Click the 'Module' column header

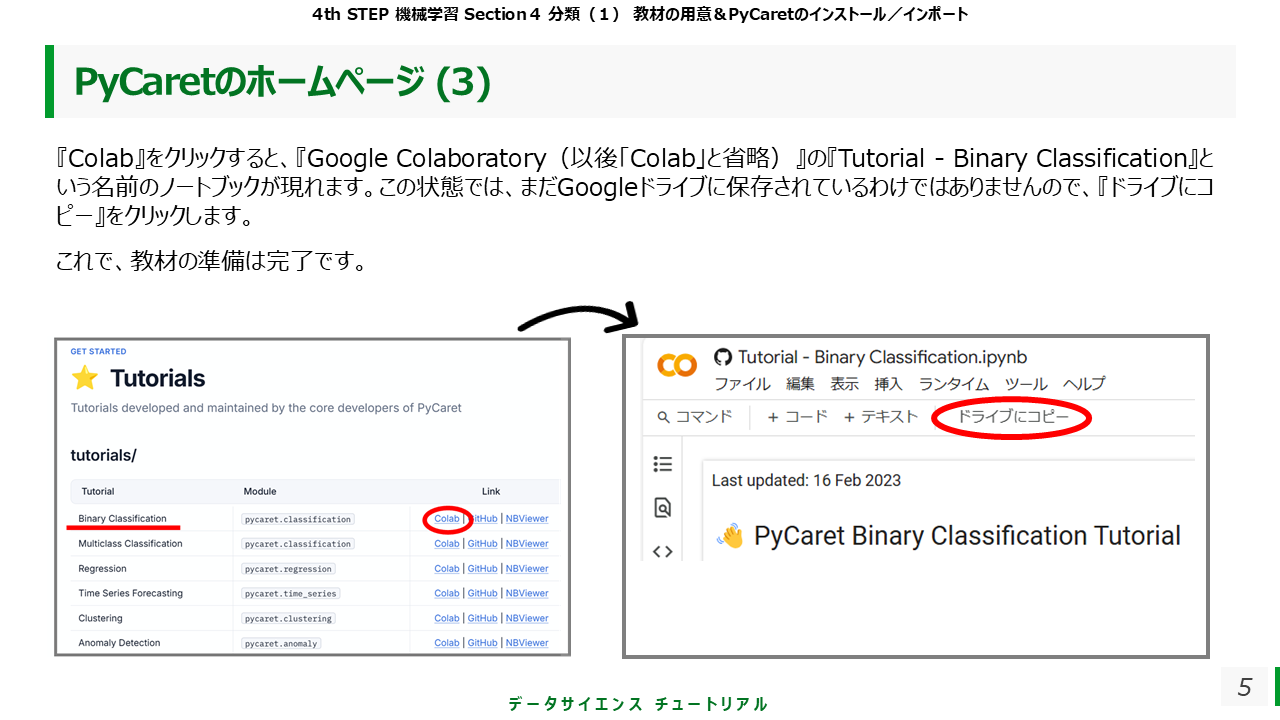260,491
